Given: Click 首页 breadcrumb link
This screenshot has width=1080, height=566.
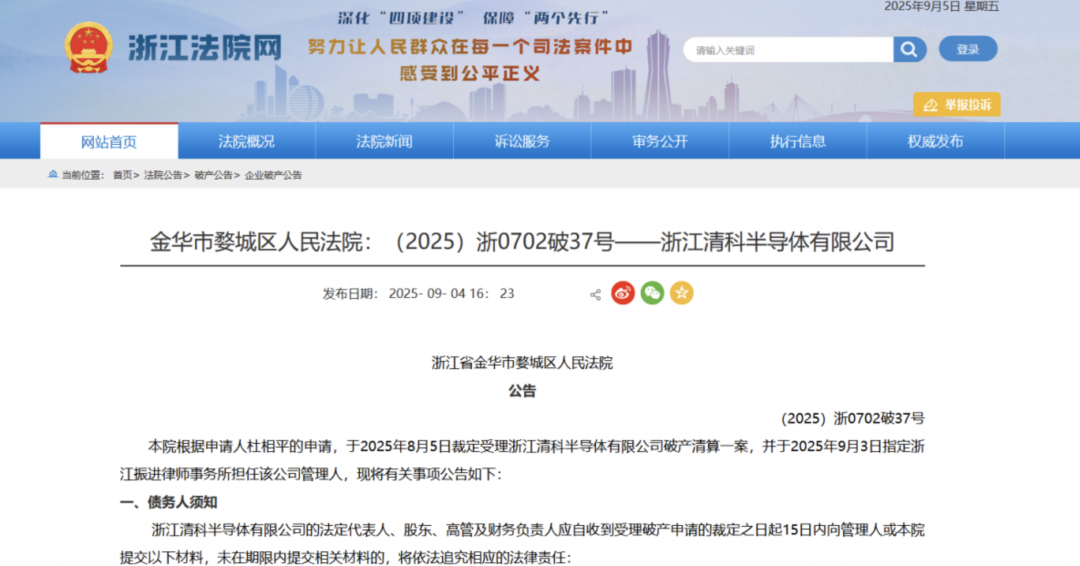Looking at the screenshot, I should click(122, 175).
